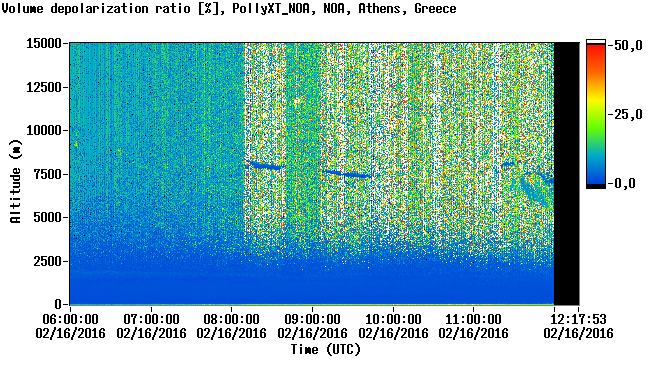The height and width of the screenshot is (389, 665).
Task: Click the 50,0 colorbar label
Action: click(628, 46)
